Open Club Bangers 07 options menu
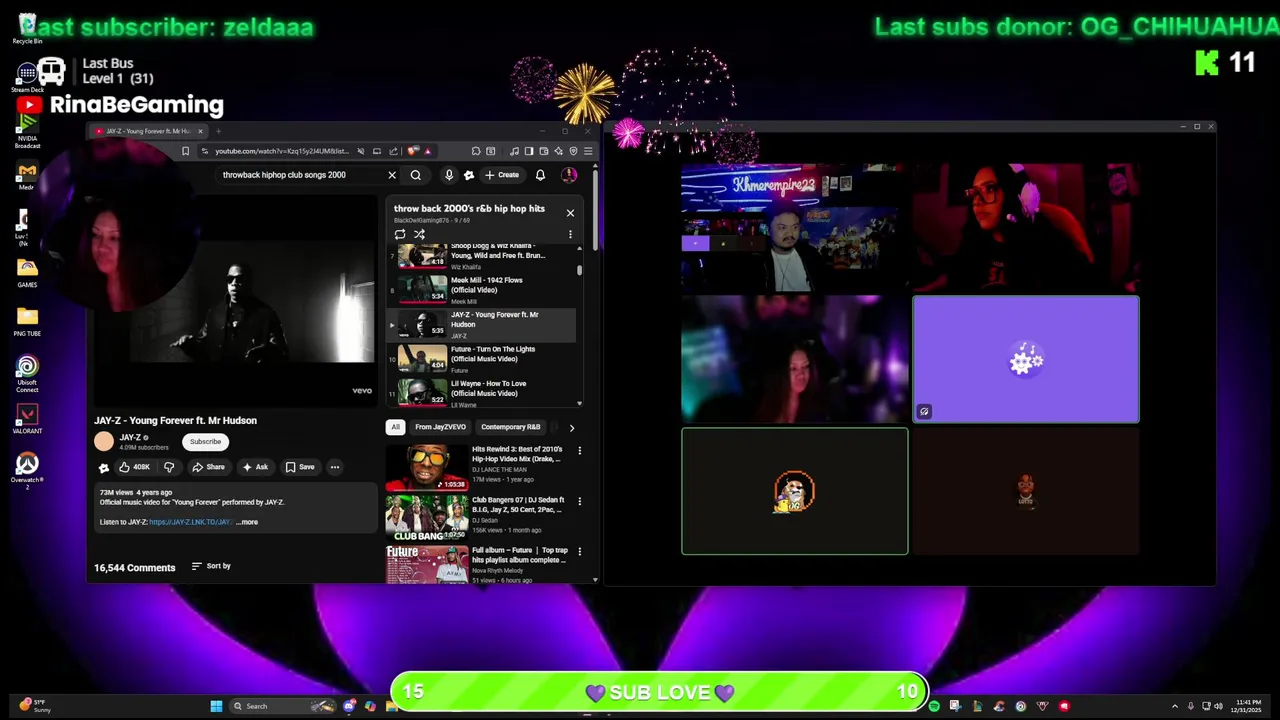Image resolution: width=1280 pixels, height=720 pixels. [579, 501]
